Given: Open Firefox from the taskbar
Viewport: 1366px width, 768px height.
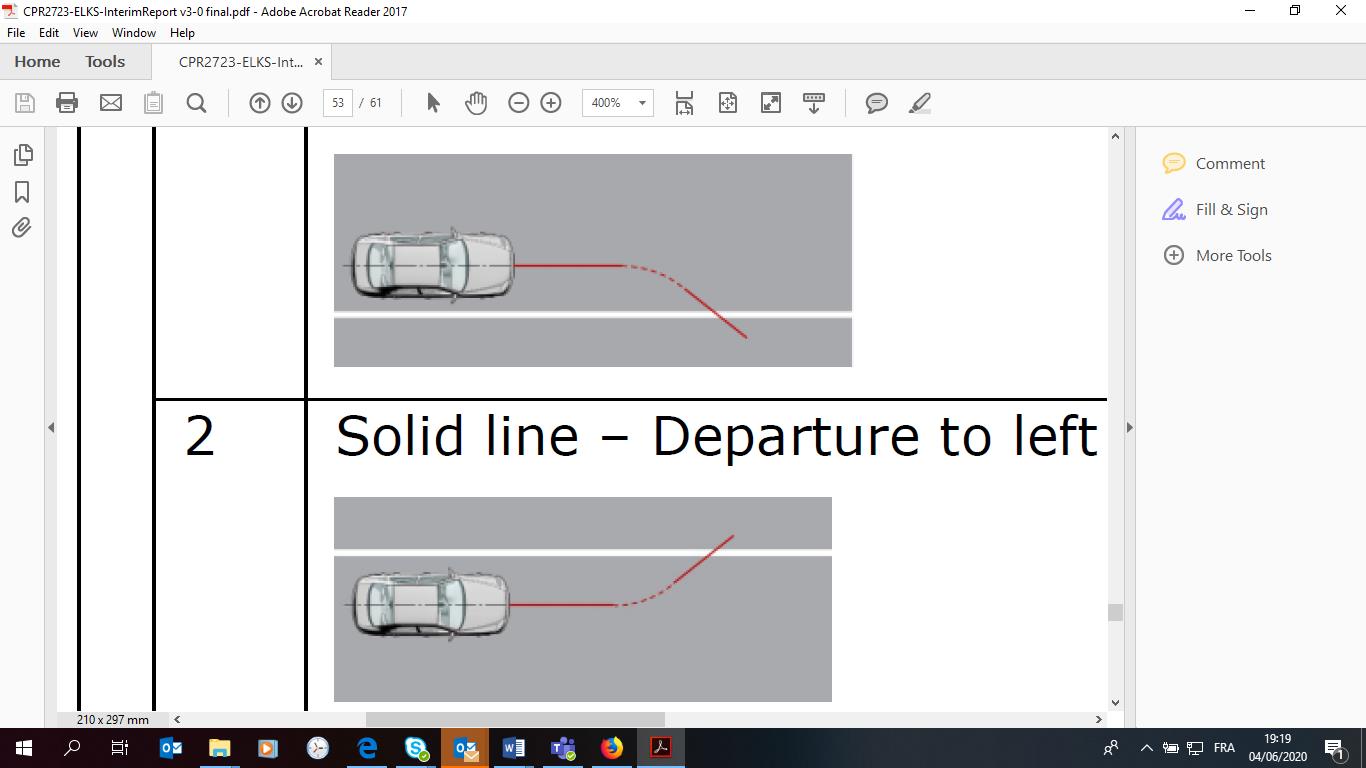Looking at the screenshot, I should (612, 748).
